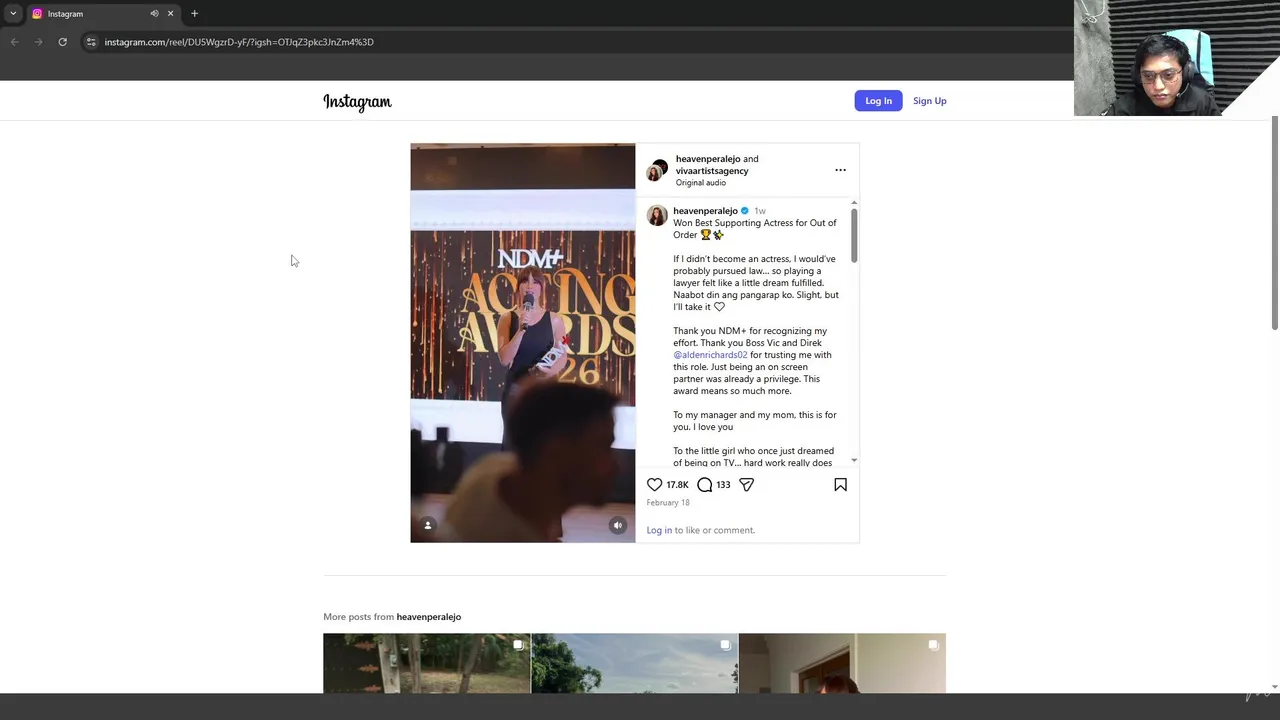Open a new browser tab
Image resolution: width=1280 pixels, height=720 pixels.
pyautogui.click(x=194, y=14)
